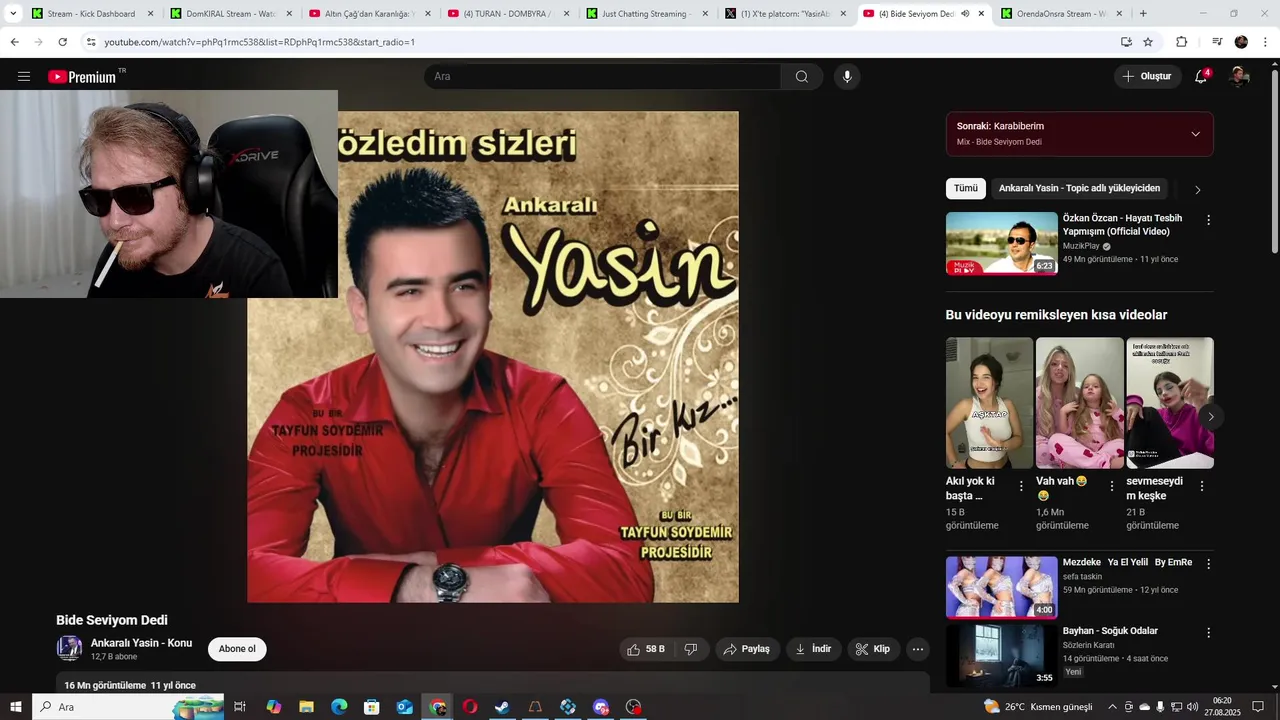Open options for Mezdeke video
1280x720 pixels.
(1208, 564)
